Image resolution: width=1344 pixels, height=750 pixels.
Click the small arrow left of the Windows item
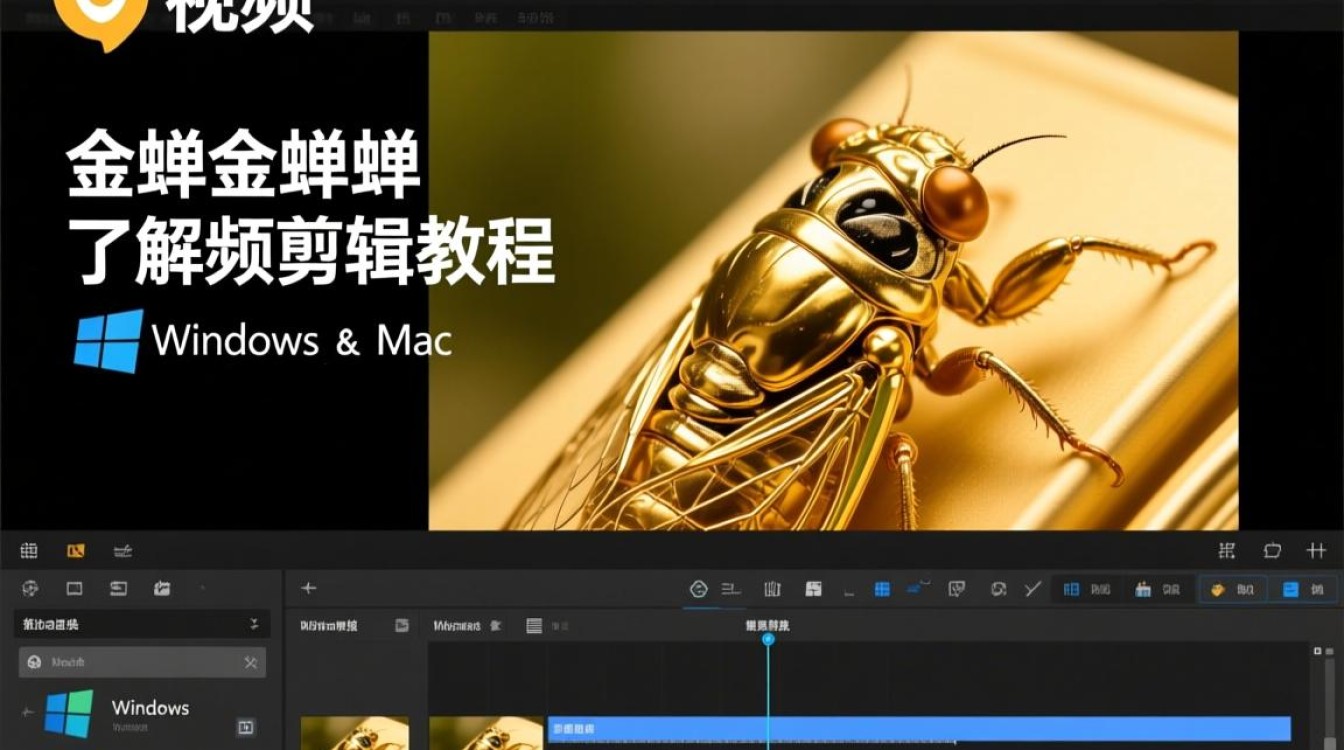coord(27,712)
